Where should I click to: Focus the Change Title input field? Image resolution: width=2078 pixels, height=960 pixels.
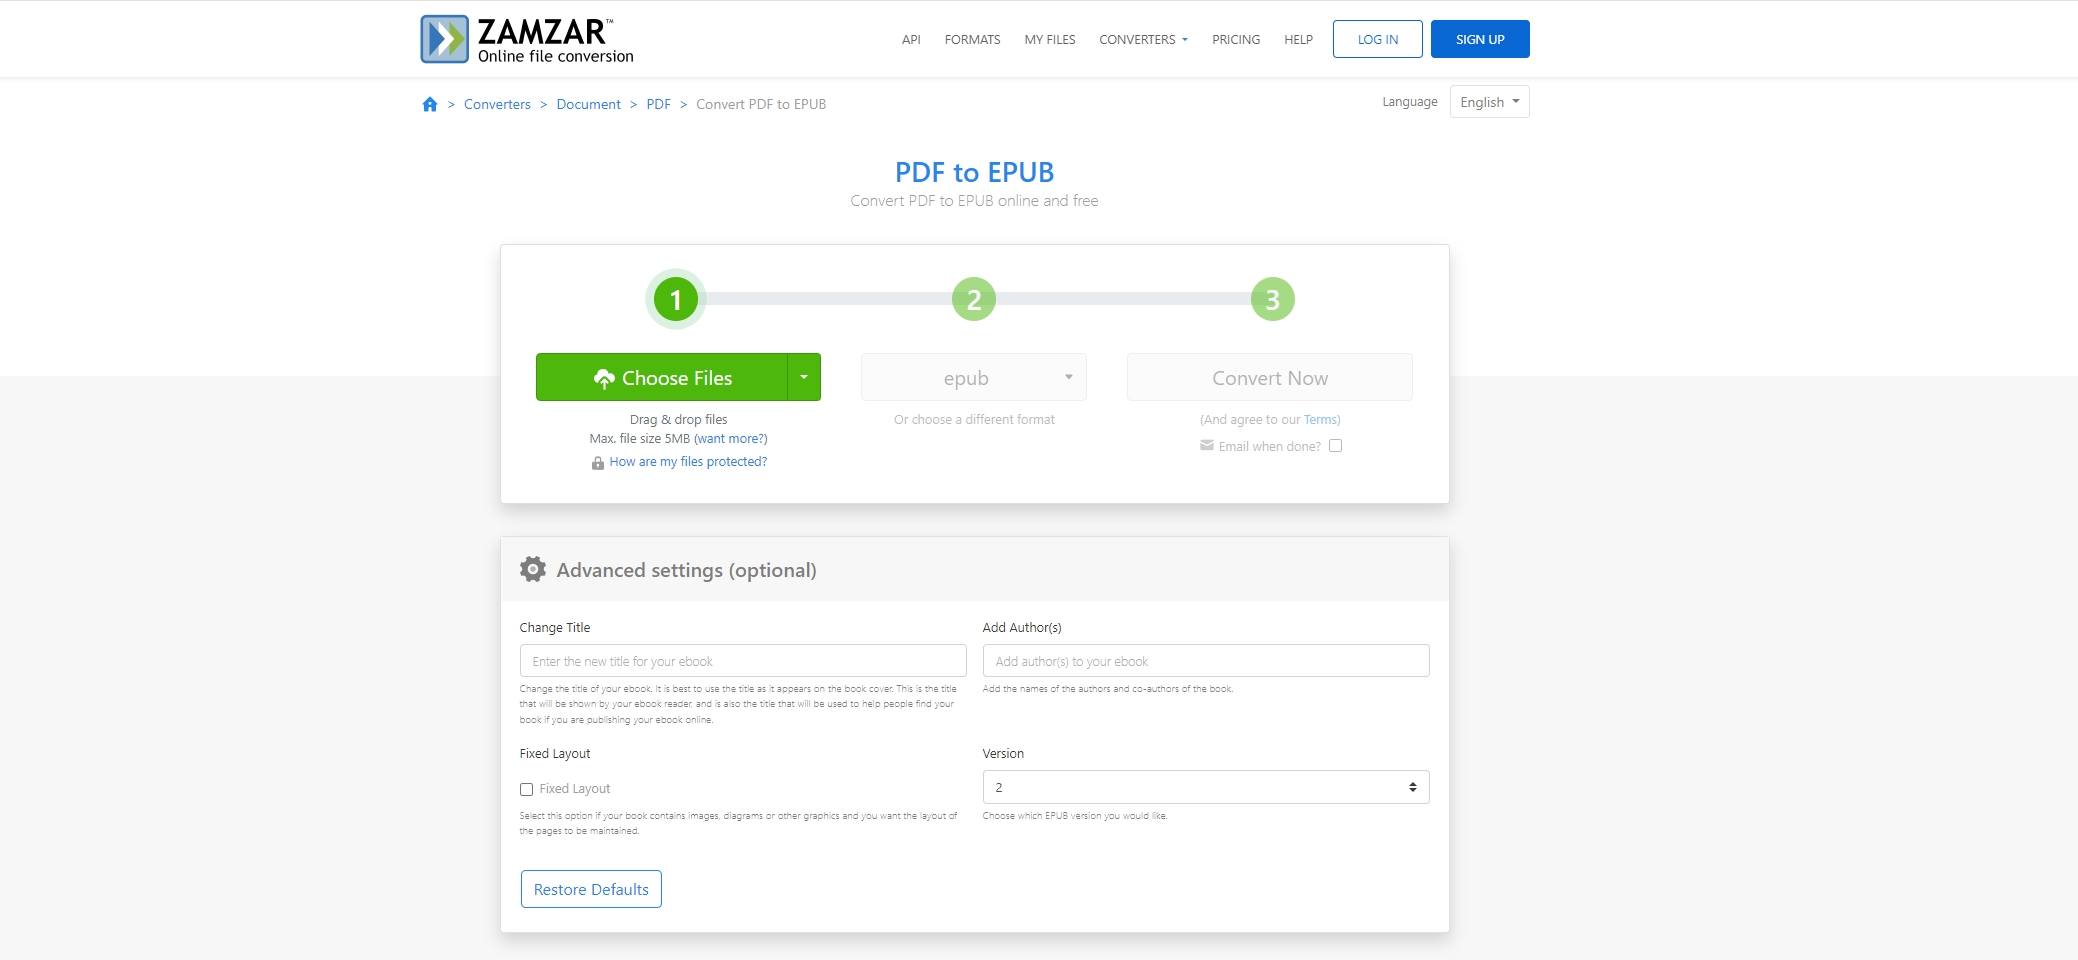[x=743, y=661]
